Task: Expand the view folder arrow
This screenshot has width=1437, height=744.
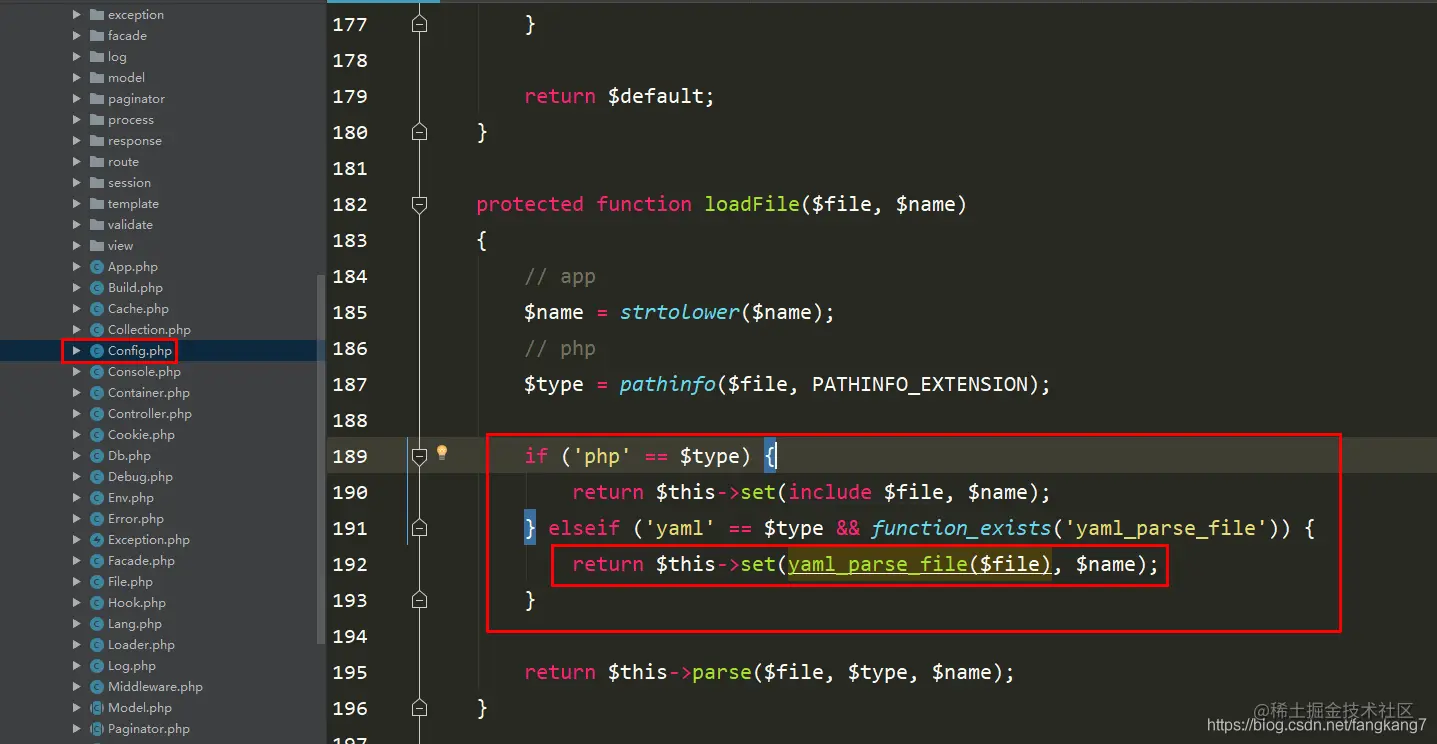Action: [x=77, y=246]
